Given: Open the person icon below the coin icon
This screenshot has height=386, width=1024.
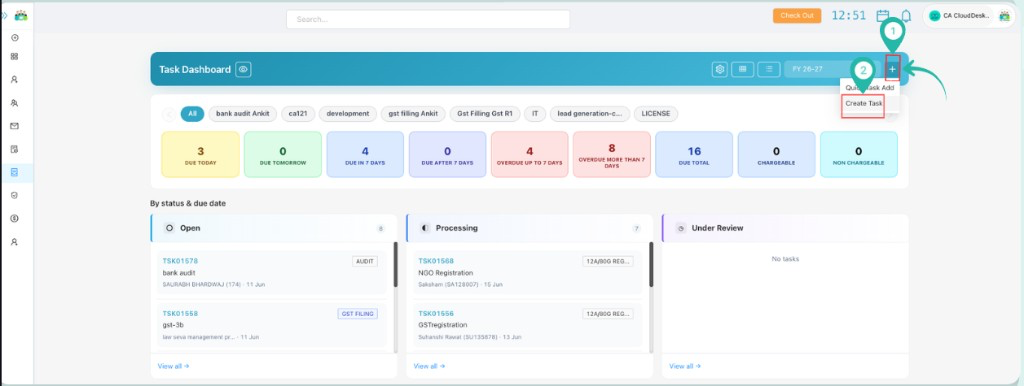Looking at the screenshot, I should click(x=14, y=242).
